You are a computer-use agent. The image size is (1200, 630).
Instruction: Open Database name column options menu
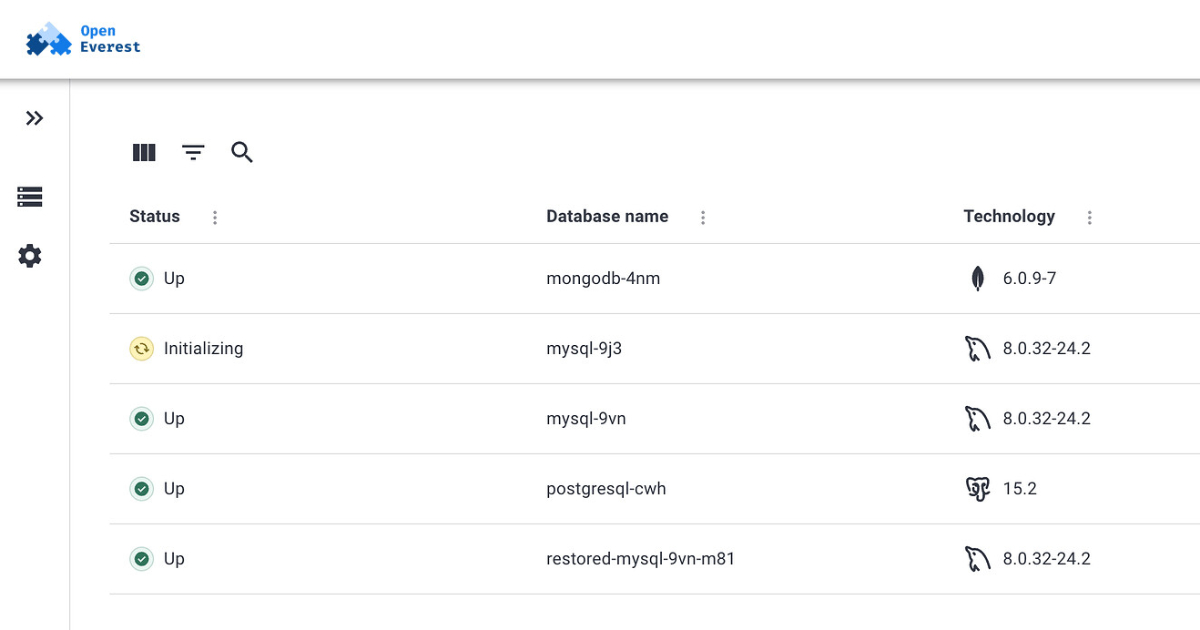[703, 217]
